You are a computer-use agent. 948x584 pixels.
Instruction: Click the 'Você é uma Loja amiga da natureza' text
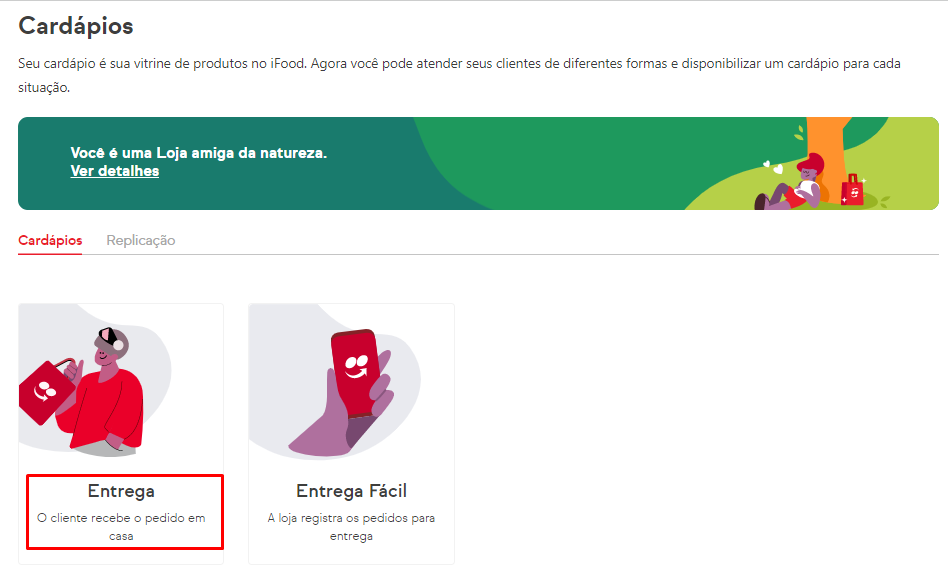click(198, 153)
